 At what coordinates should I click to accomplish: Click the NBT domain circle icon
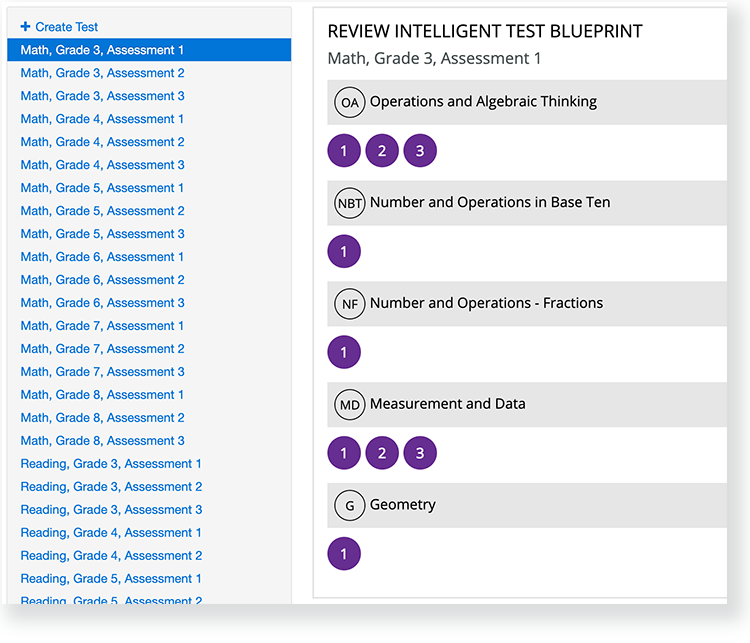350,203
